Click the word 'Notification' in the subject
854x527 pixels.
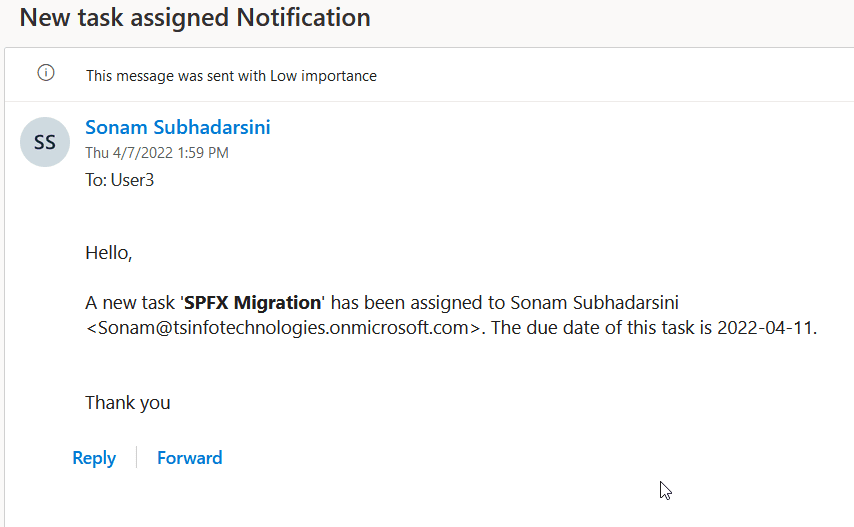pyautogui.click(x=303, y=17)
